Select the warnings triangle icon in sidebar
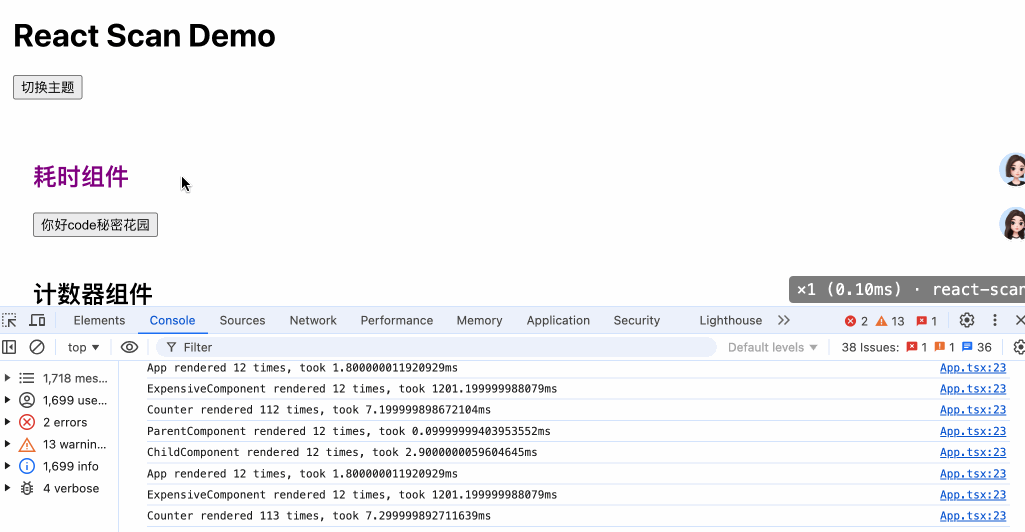Viewport: 1025px width, 532px height. tap(27, 444)
